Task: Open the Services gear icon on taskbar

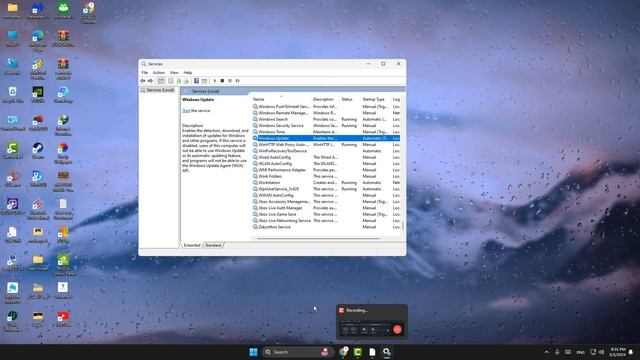Action: click(386, 352)
